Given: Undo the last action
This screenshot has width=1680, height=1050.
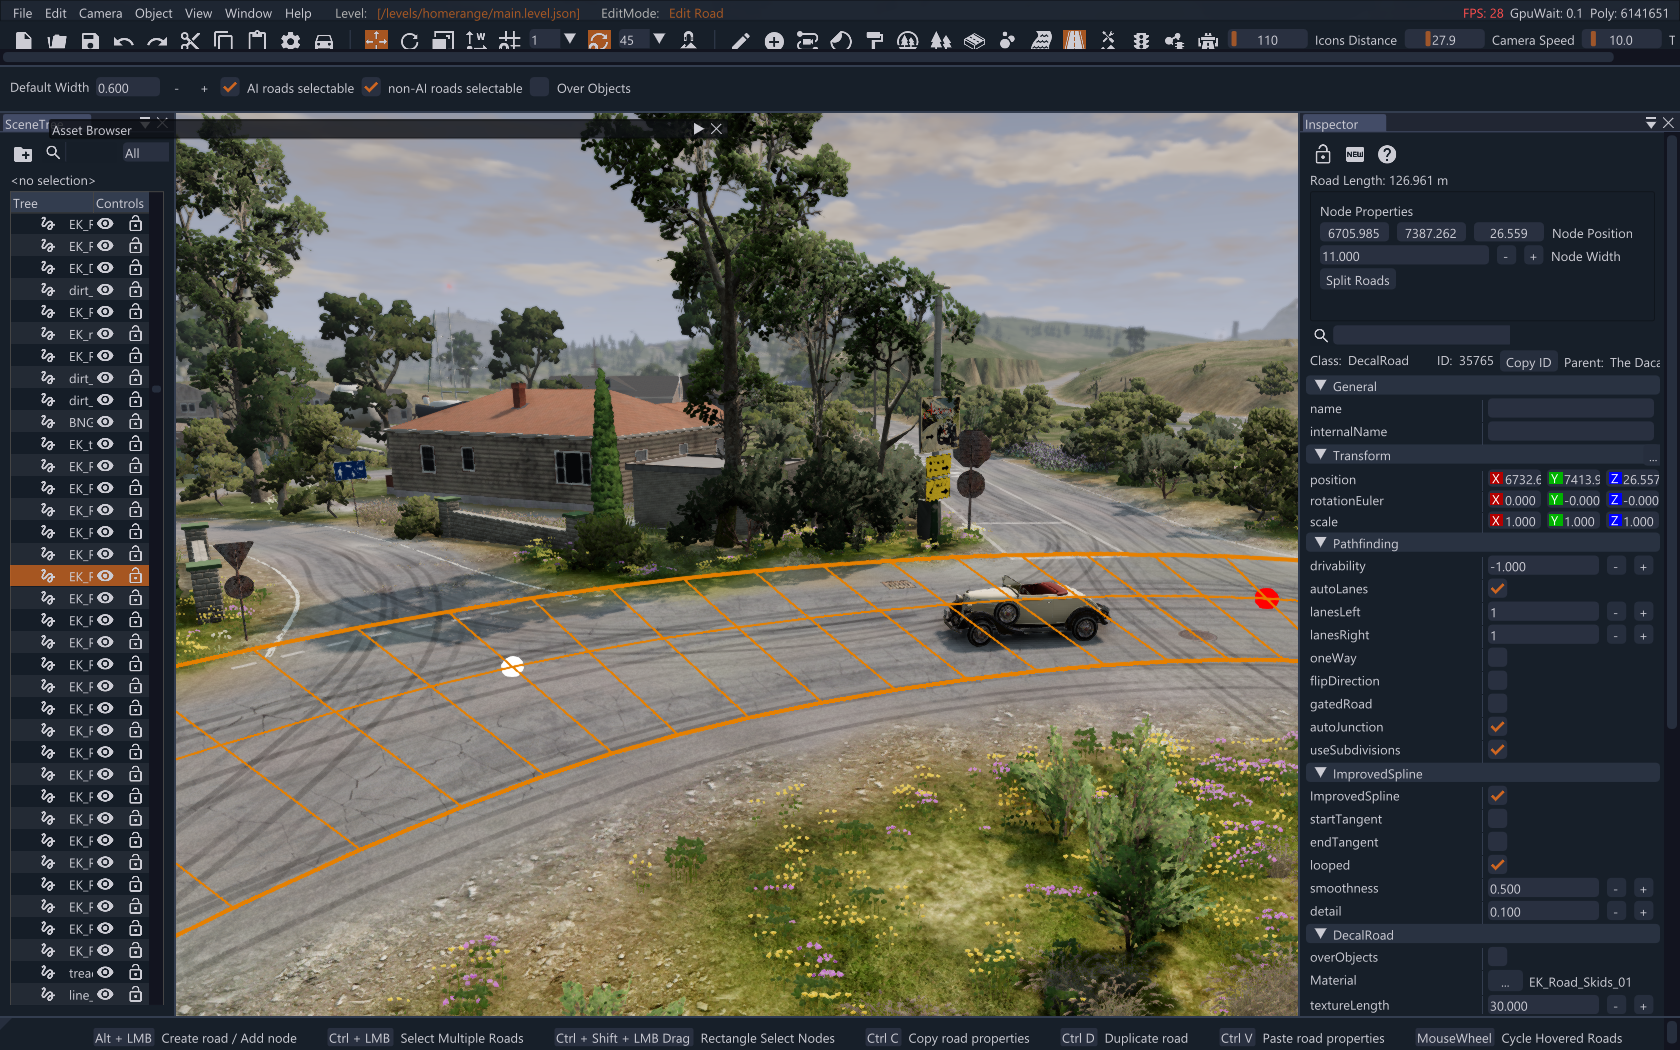Looking at the screenshot, I should (x=124, y=41).
